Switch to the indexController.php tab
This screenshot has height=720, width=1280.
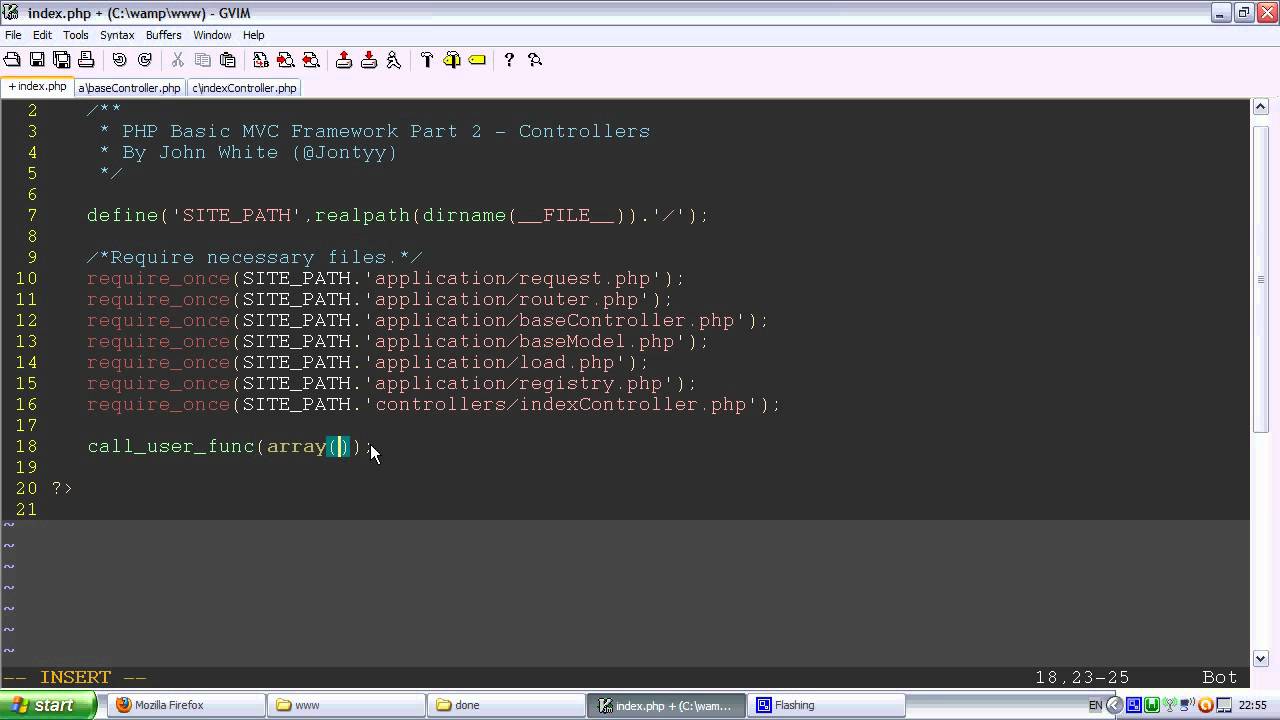tap(245, 88)
